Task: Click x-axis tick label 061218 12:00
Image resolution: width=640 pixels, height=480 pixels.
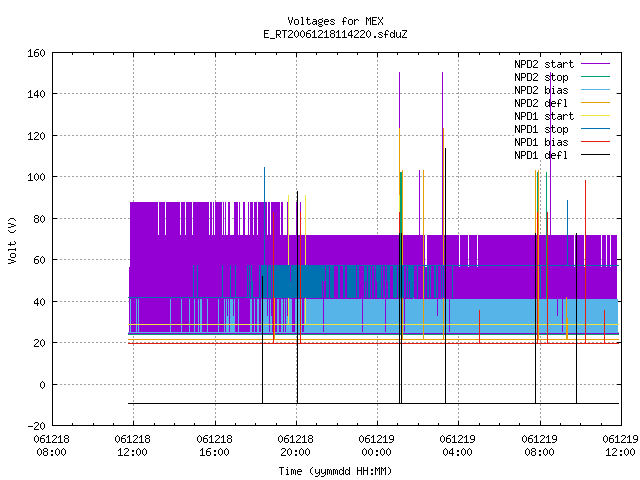Action: (x=133, y=446)
